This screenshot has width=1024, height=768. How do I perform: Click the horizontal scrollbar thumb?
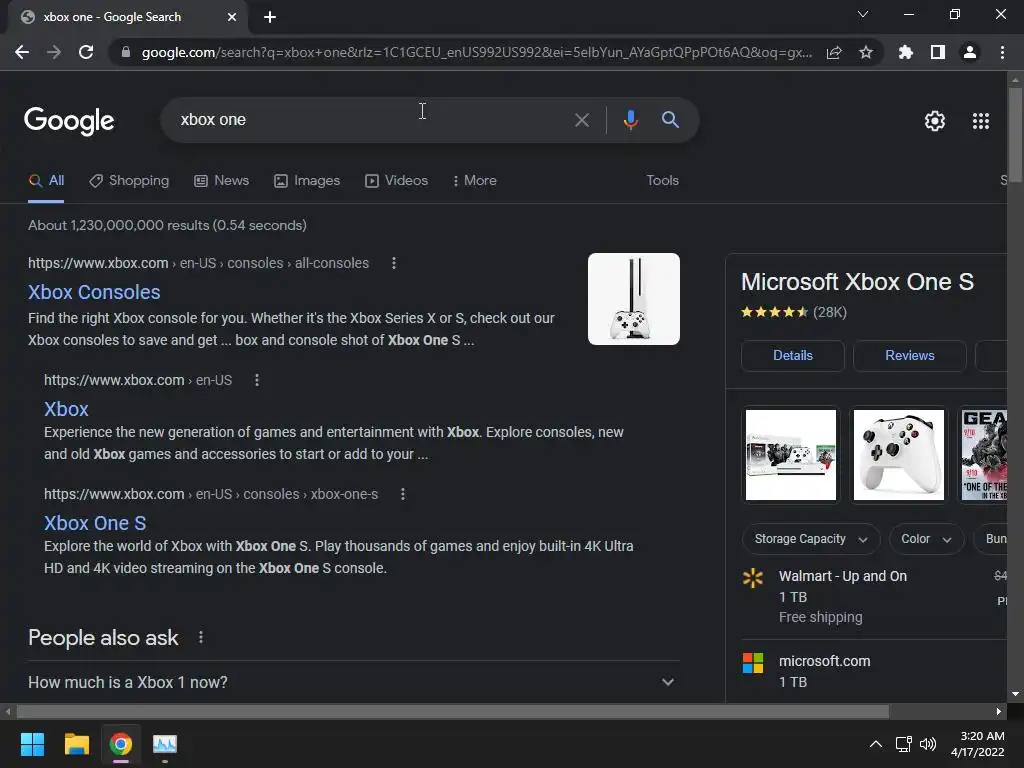pyautogui.click(x=453, y=711)
